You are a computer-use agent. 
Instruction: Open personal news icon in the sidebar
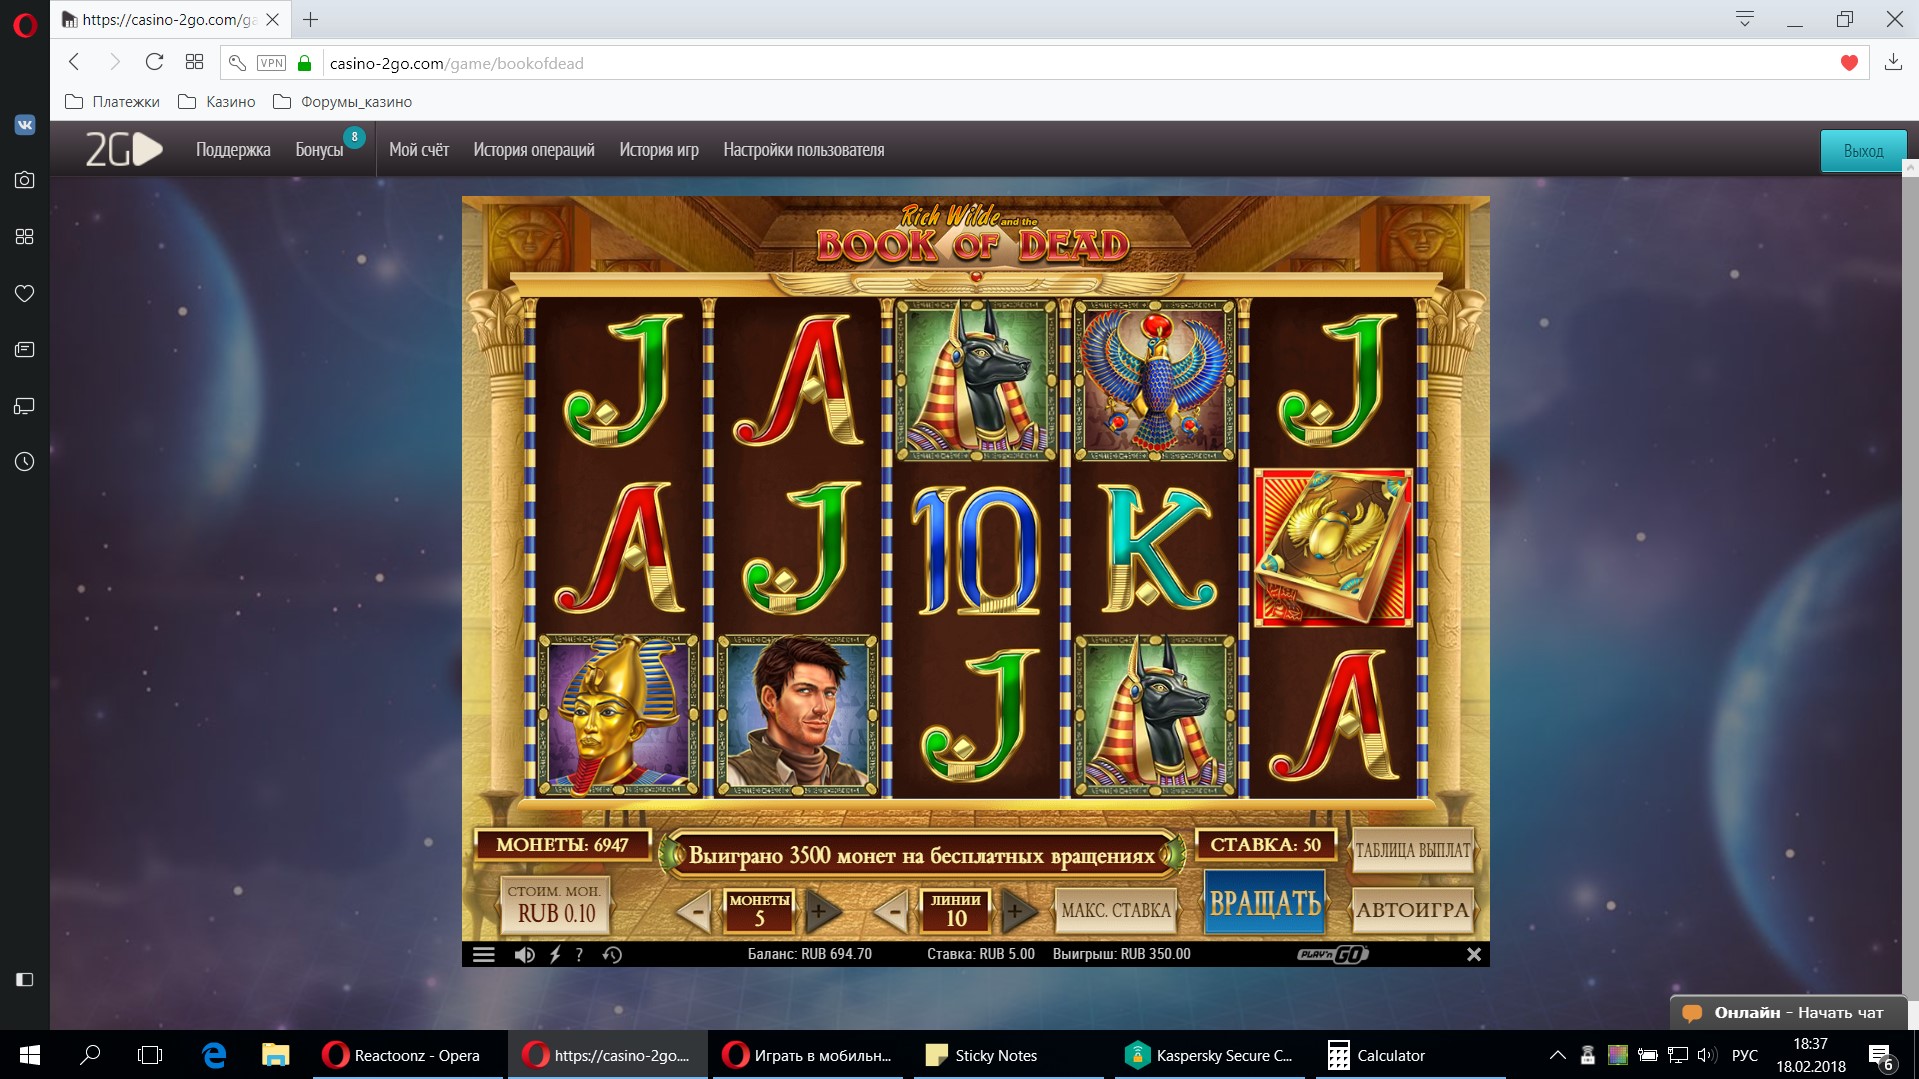[25, 350]
